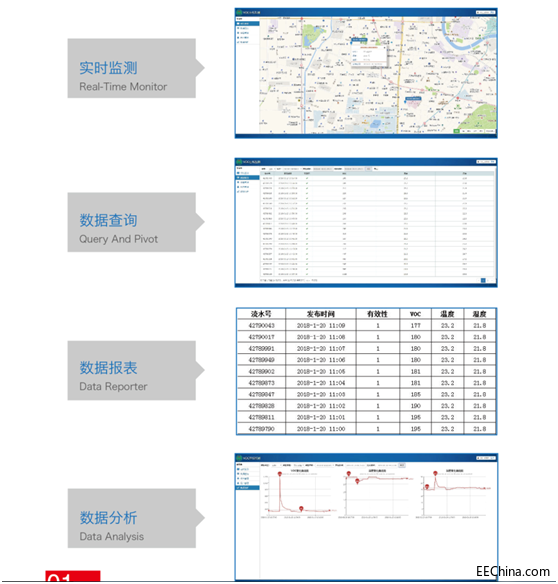Select serial number cell 42789949
Screen dimensions: 558x584
click(x=261, y=360)
